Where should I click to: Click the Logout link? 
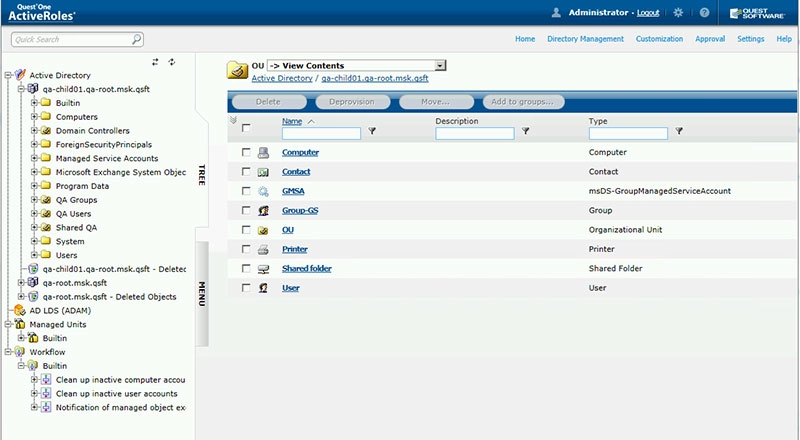coord(648,13)
